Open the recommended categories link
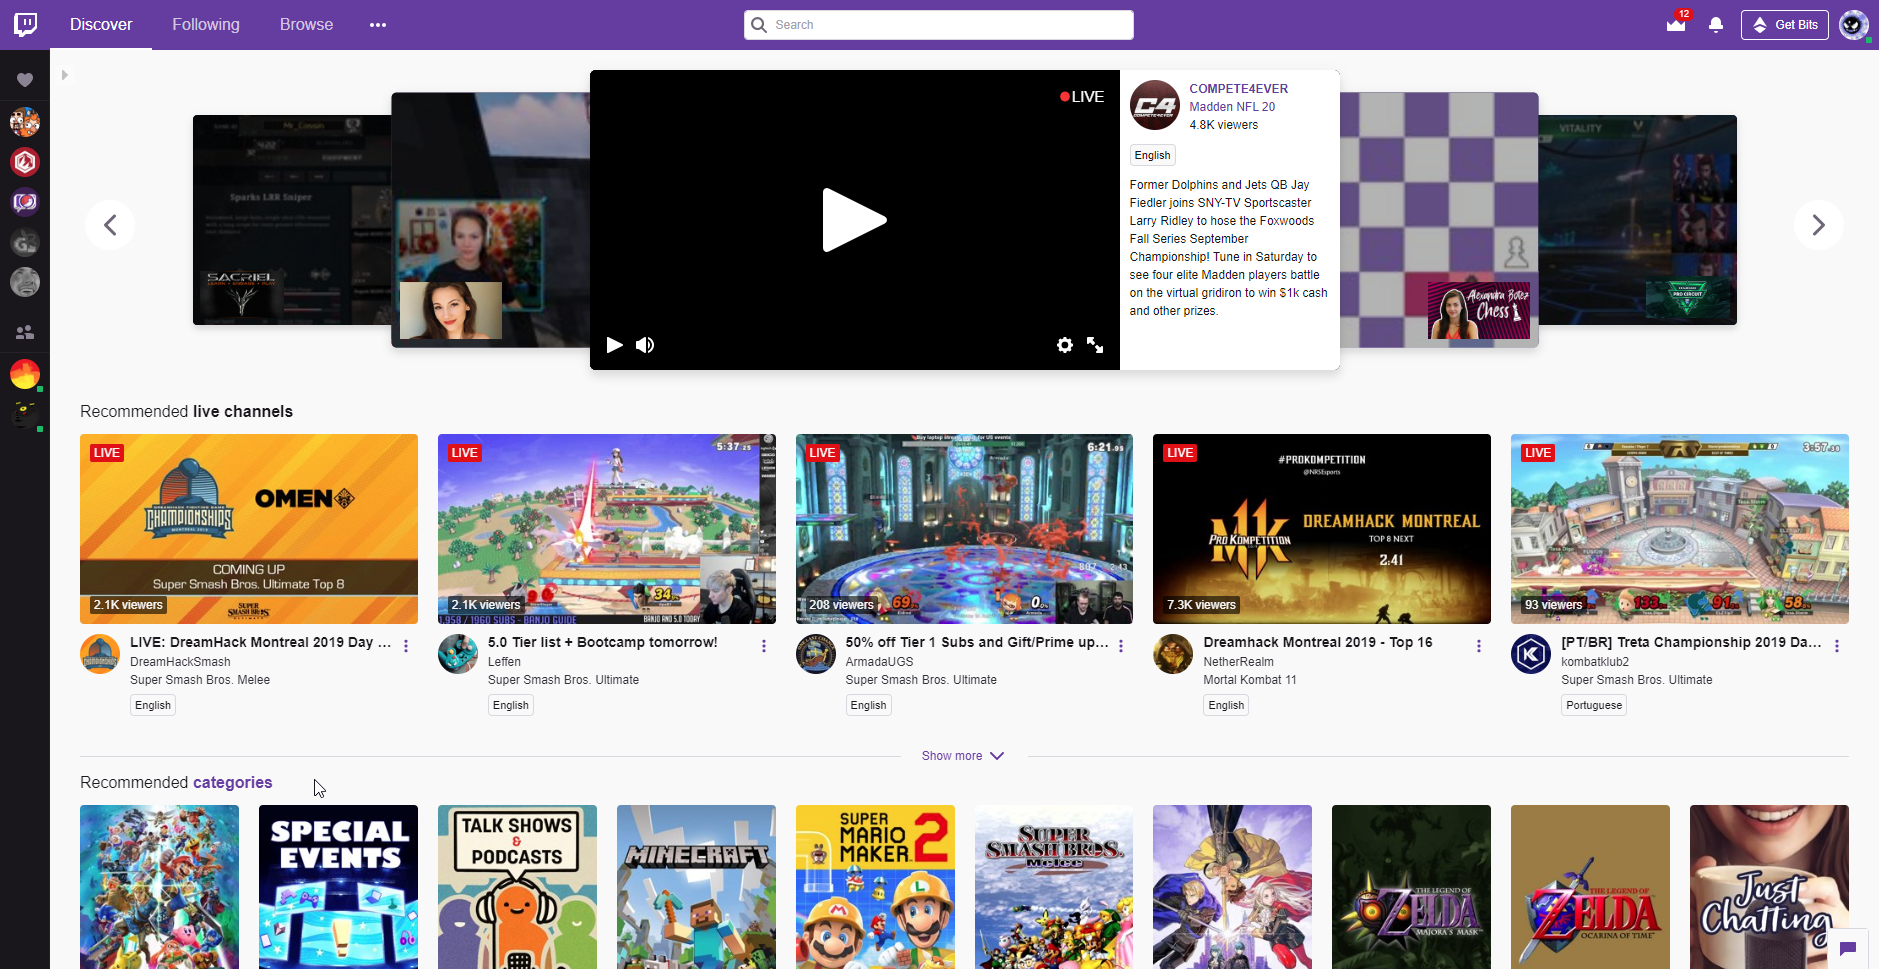Image resolution: width=1879 pixels, height=969 pixels. [232, 782]
